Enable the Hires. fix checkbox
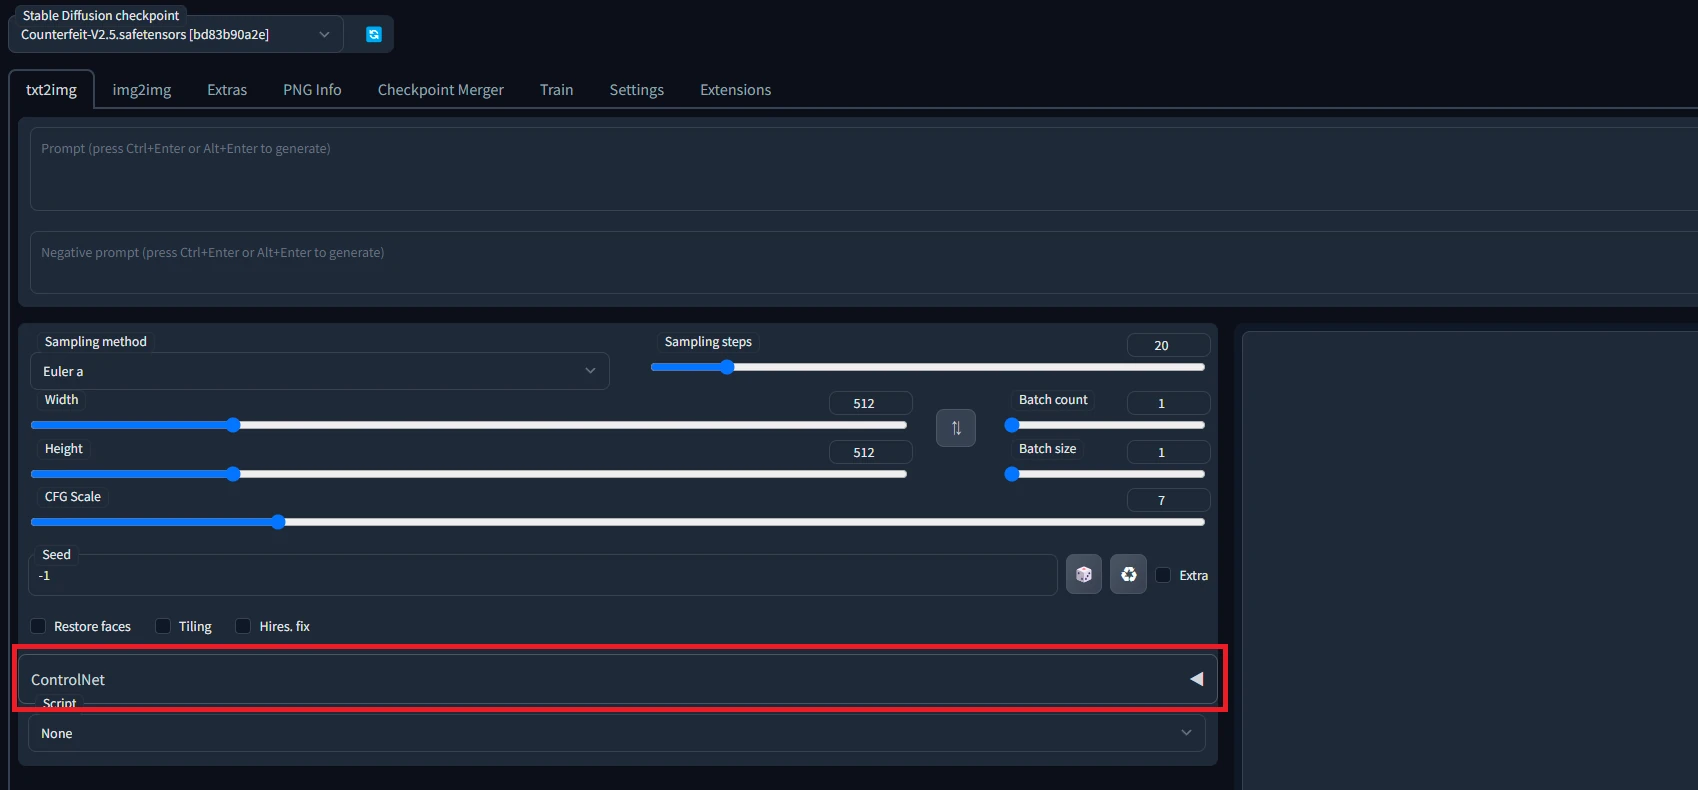Image resolution: width=1698 pixels, height=790 pixels. (243, 626)
